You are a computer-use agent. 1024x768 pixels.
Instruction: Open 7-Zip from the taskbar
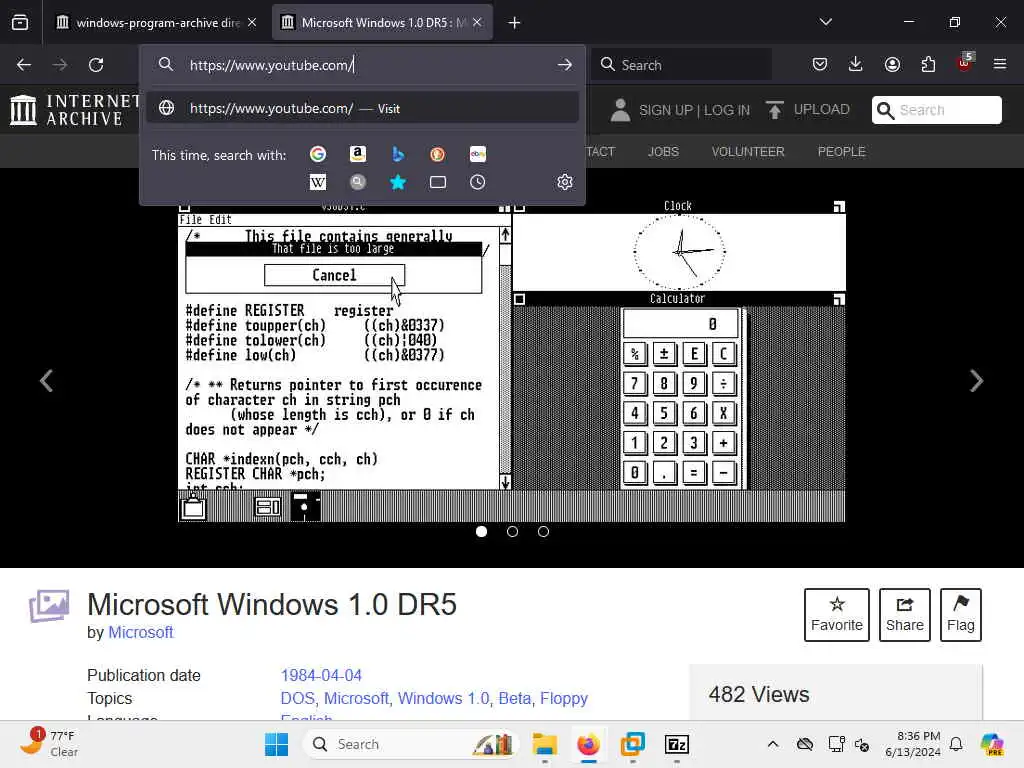tap(677, 744)
